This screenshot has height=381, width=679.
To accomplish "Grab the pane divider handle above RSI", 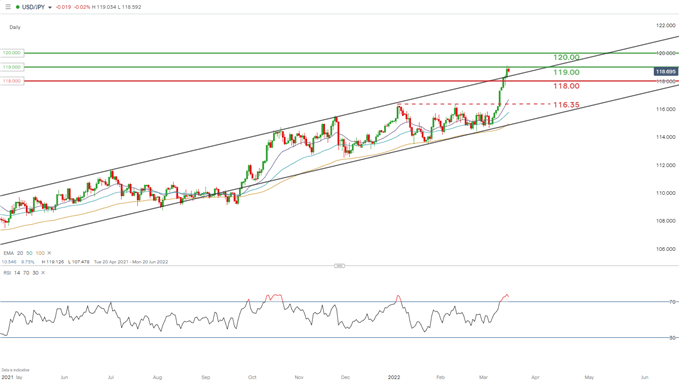I will 340,265.
